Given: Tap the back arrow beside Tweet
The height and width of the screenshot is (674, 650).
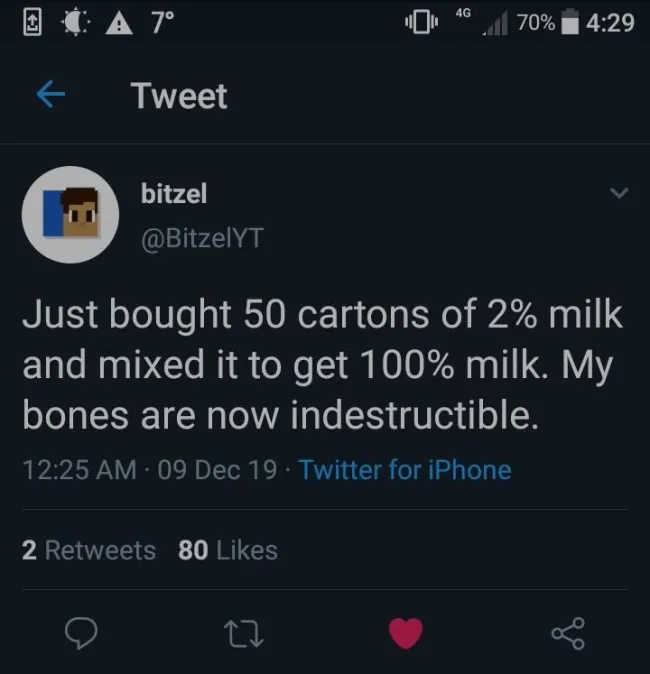Looking at the screenshot, I should coord(51,96).
